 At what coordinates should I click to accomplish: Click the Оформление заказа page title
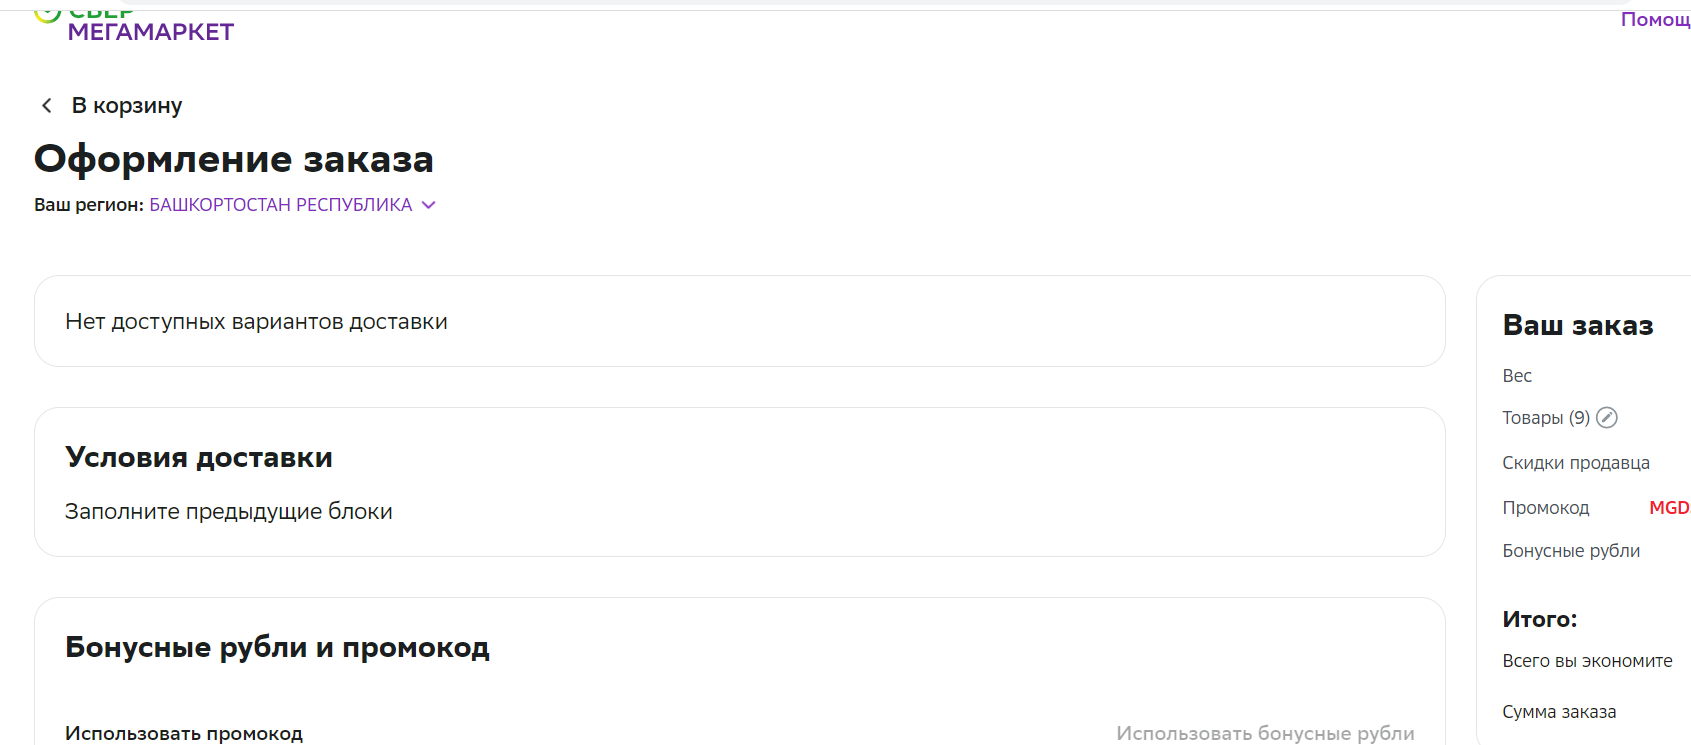(234, 159)
